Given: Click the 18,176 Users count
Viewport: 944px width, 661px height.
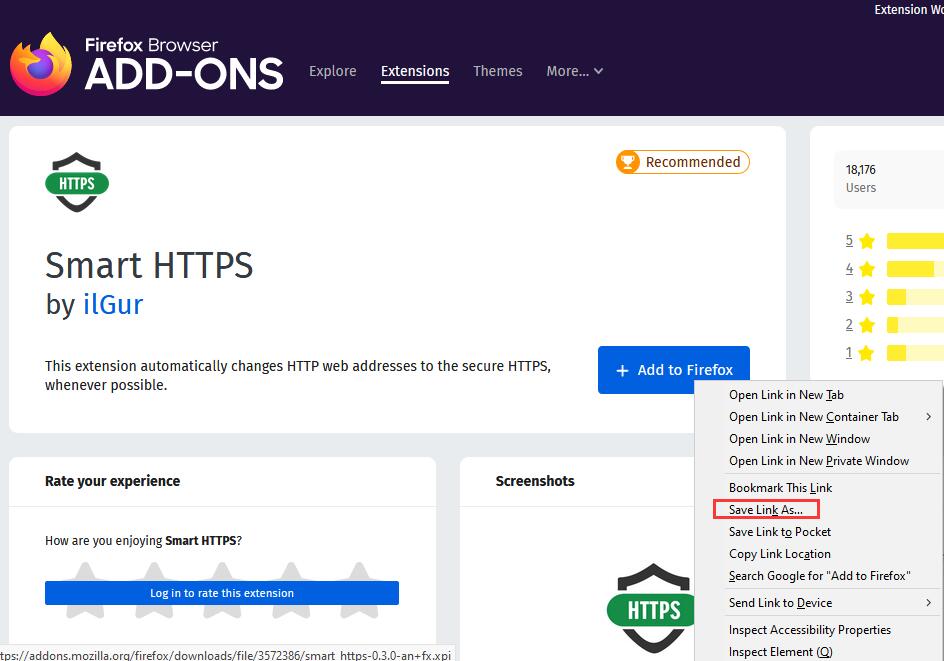Looking at the screenshot, I should 860,178.
